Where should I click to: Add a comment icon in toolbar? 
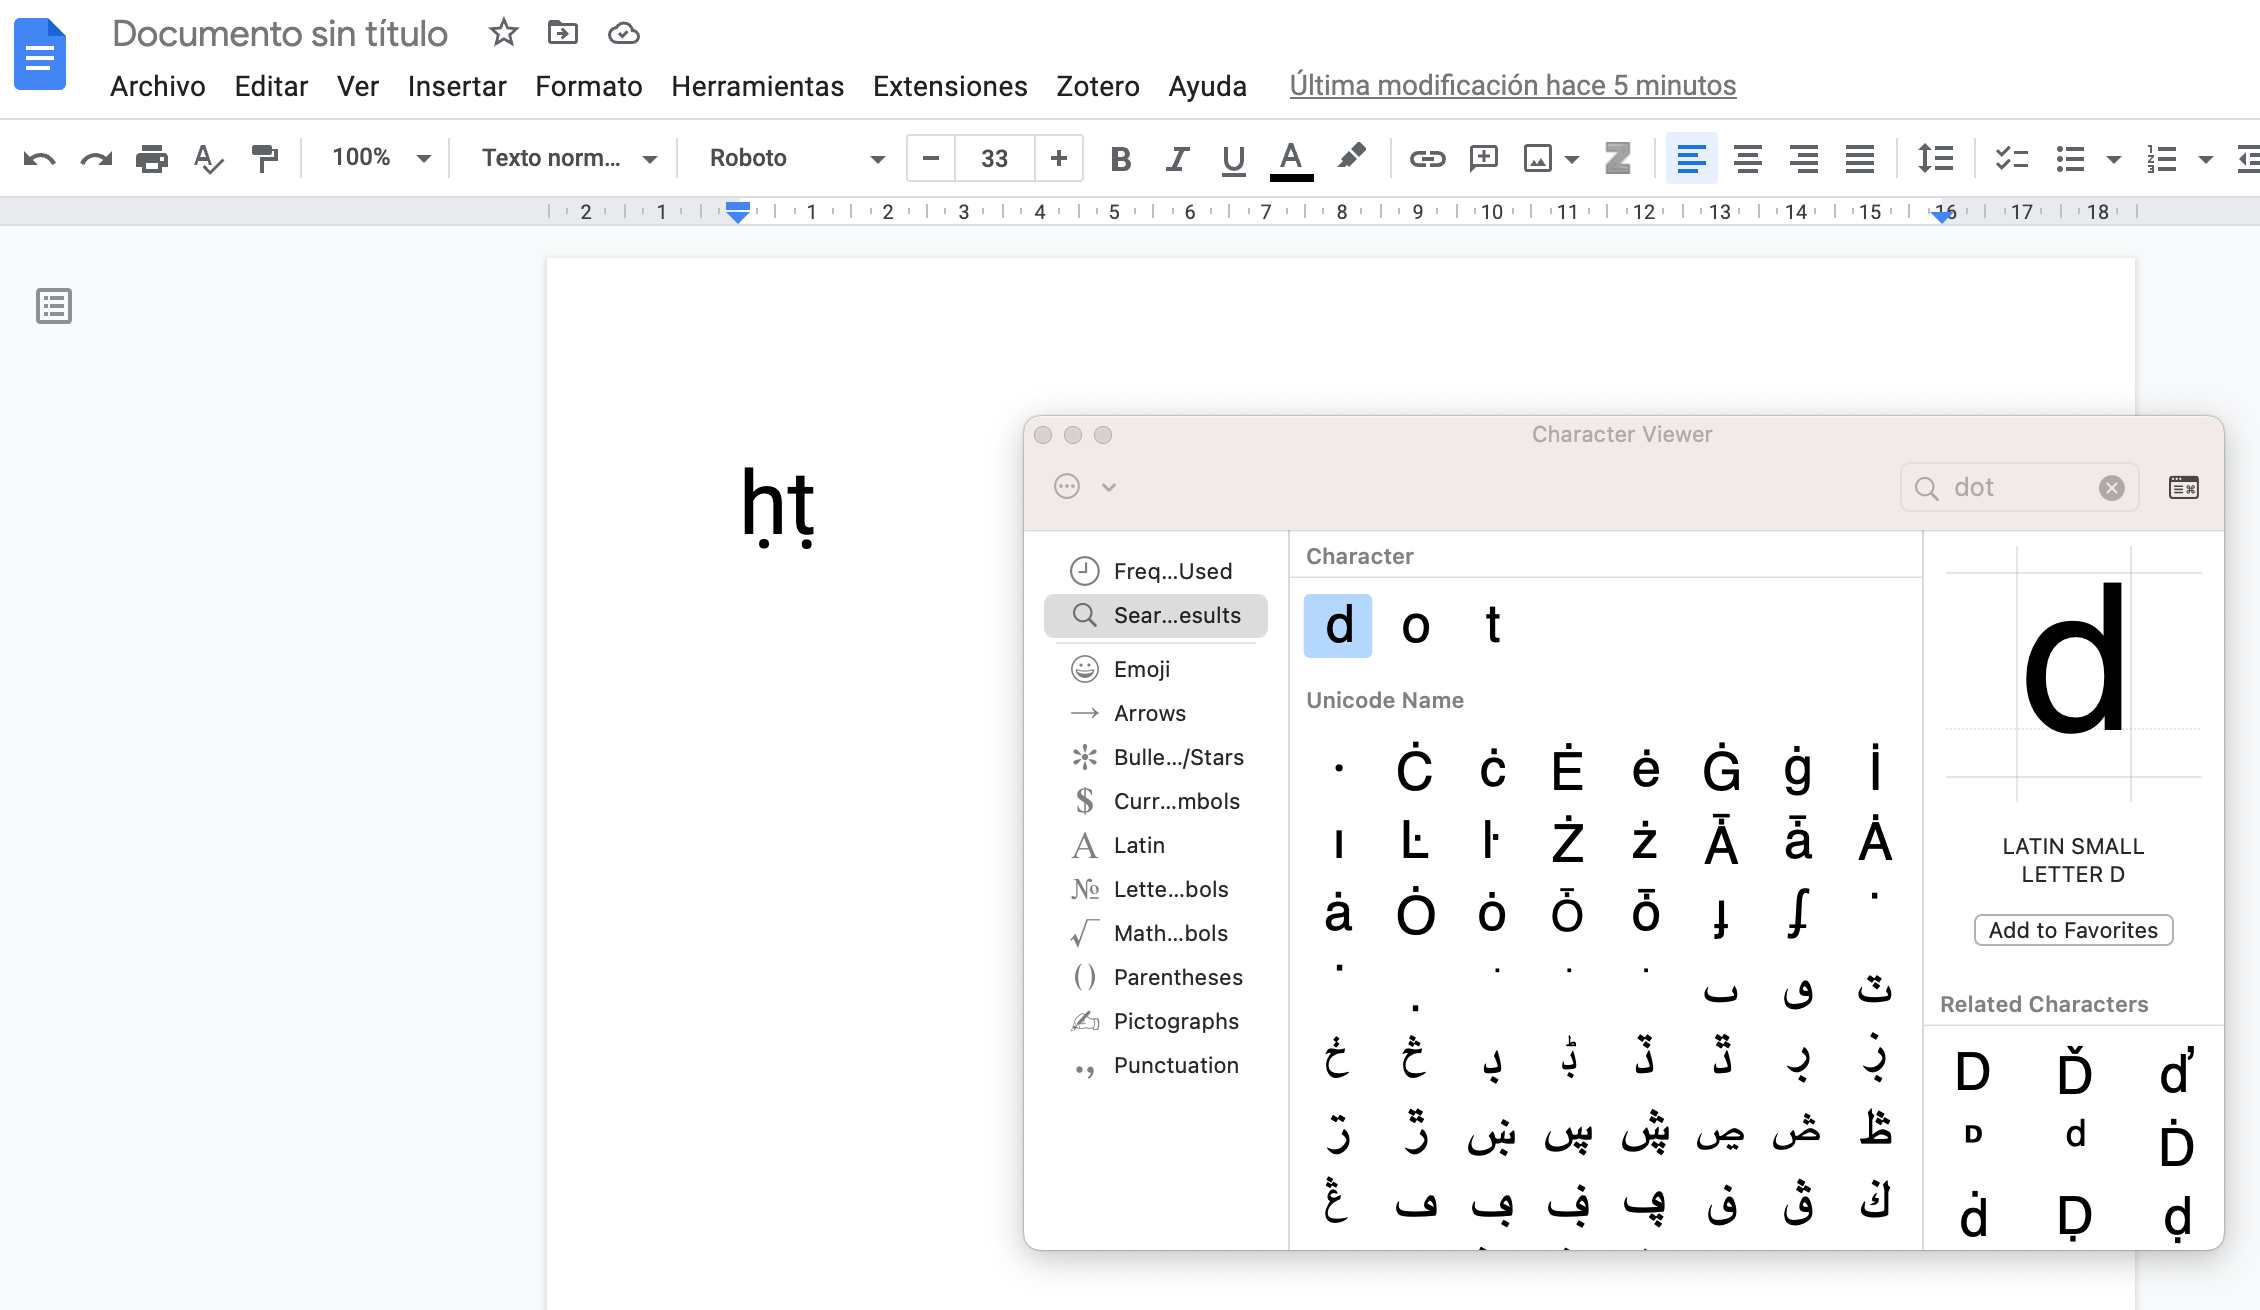[1483, 158]
